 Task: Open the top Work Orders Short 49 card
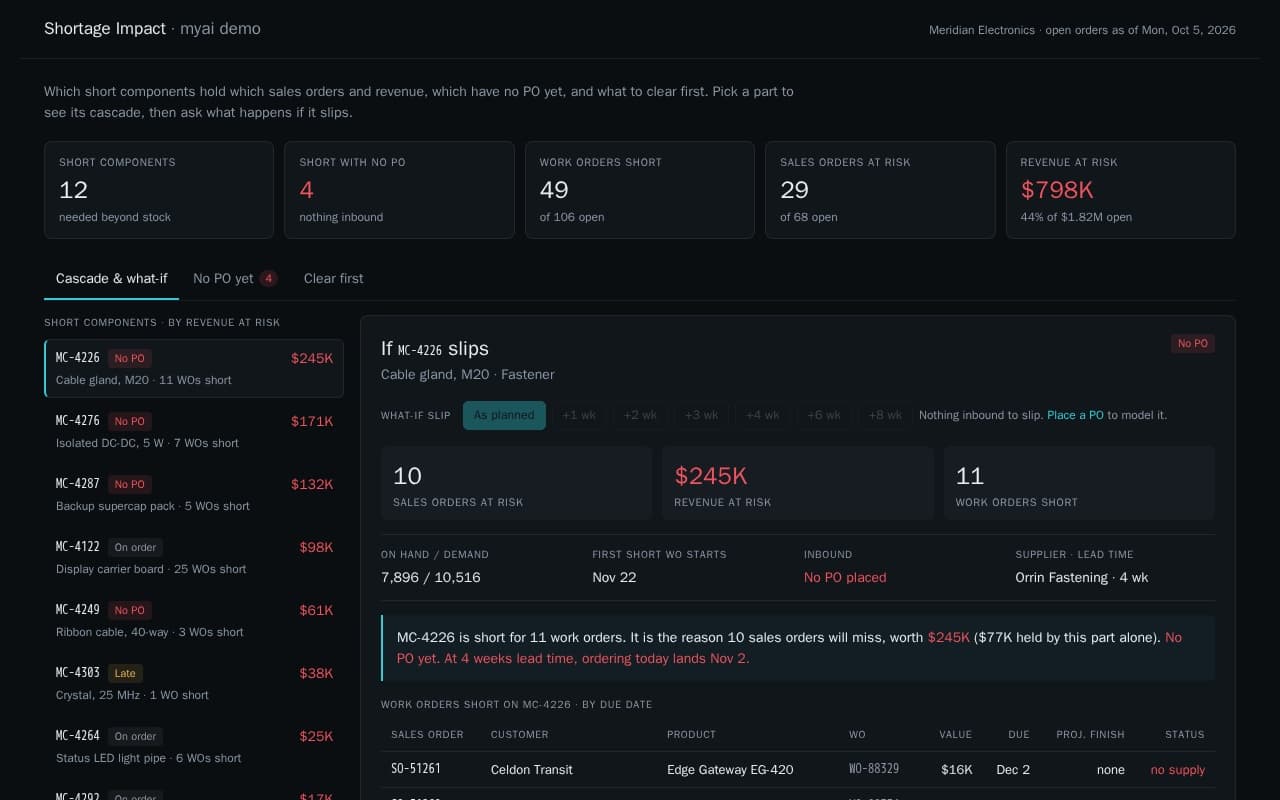pyautogui.click(x=640, y=190)
